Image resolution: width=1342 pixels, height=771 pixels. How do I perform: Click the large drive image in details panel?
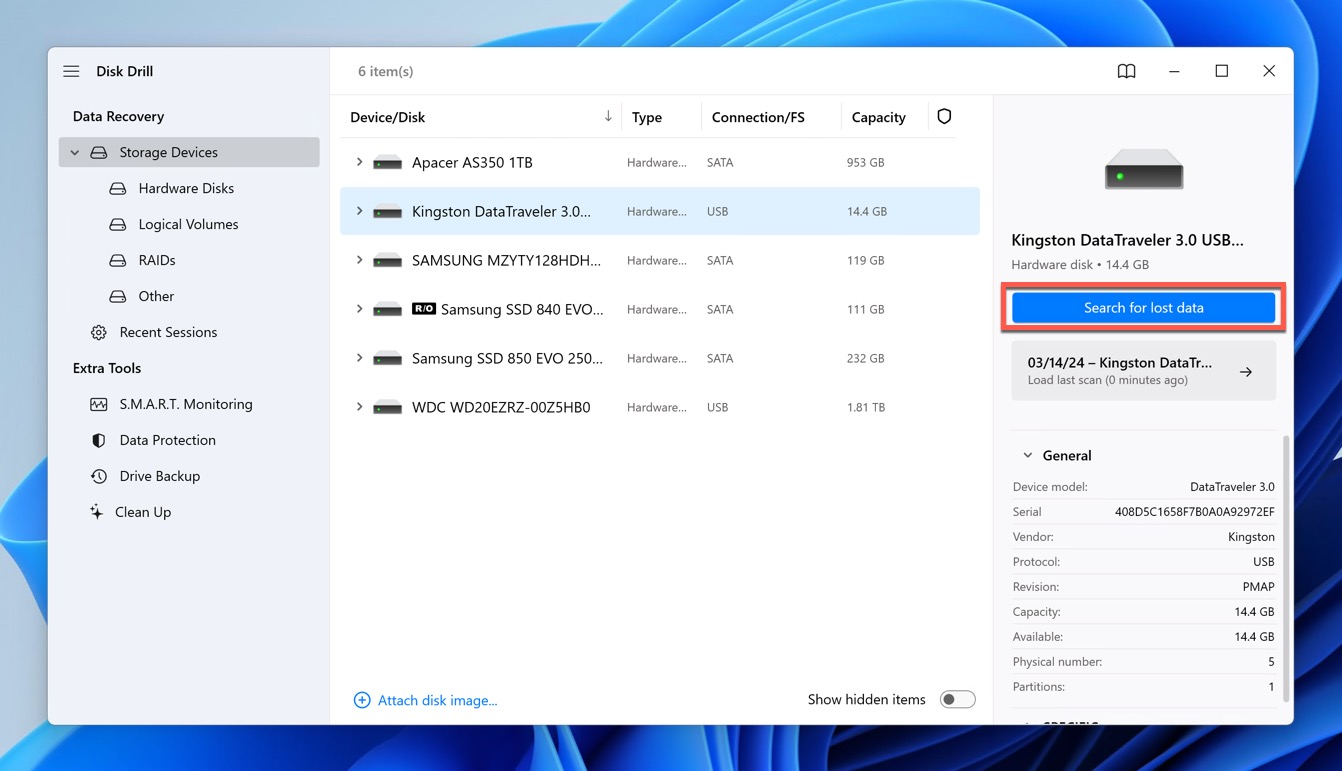pyautogui.click(x=1144, y=169)
